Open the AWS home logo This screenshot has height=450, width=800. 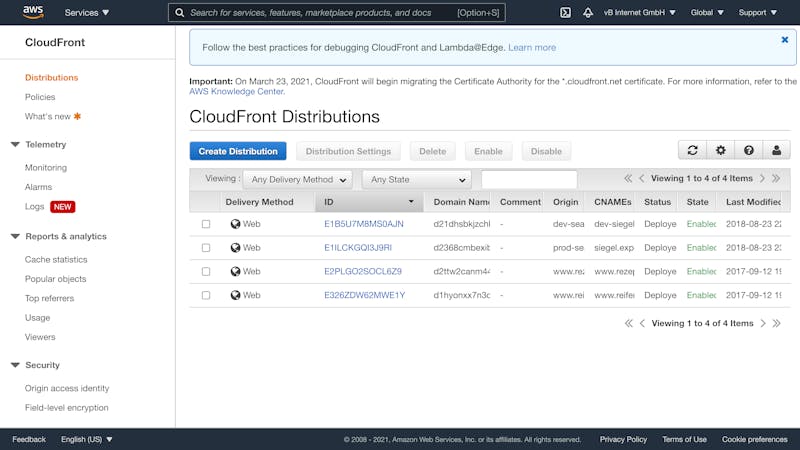click(x=33, y=12)
